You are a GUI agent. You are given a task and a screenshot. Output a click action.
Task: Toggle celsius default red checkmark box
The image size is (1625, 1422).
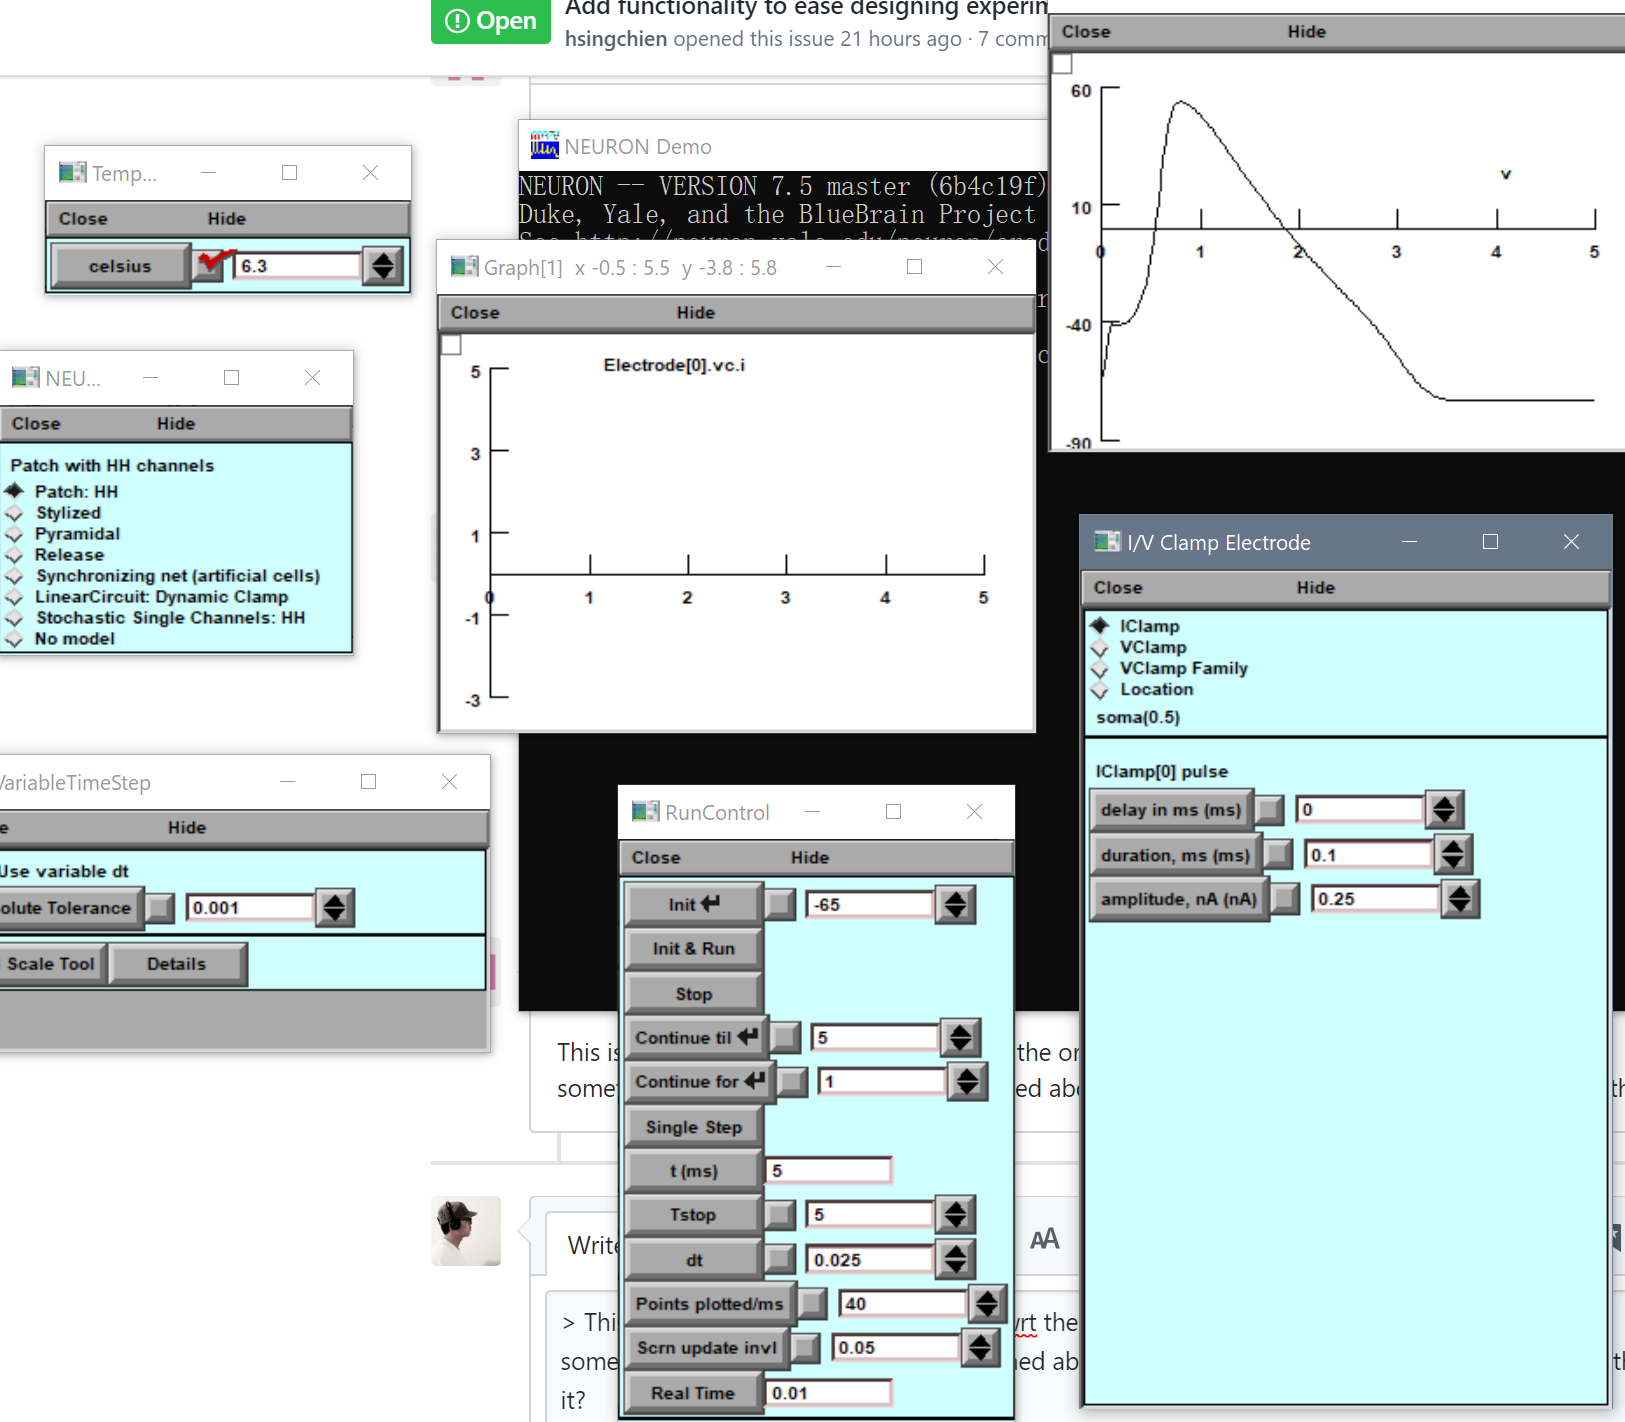coord(210,266)
